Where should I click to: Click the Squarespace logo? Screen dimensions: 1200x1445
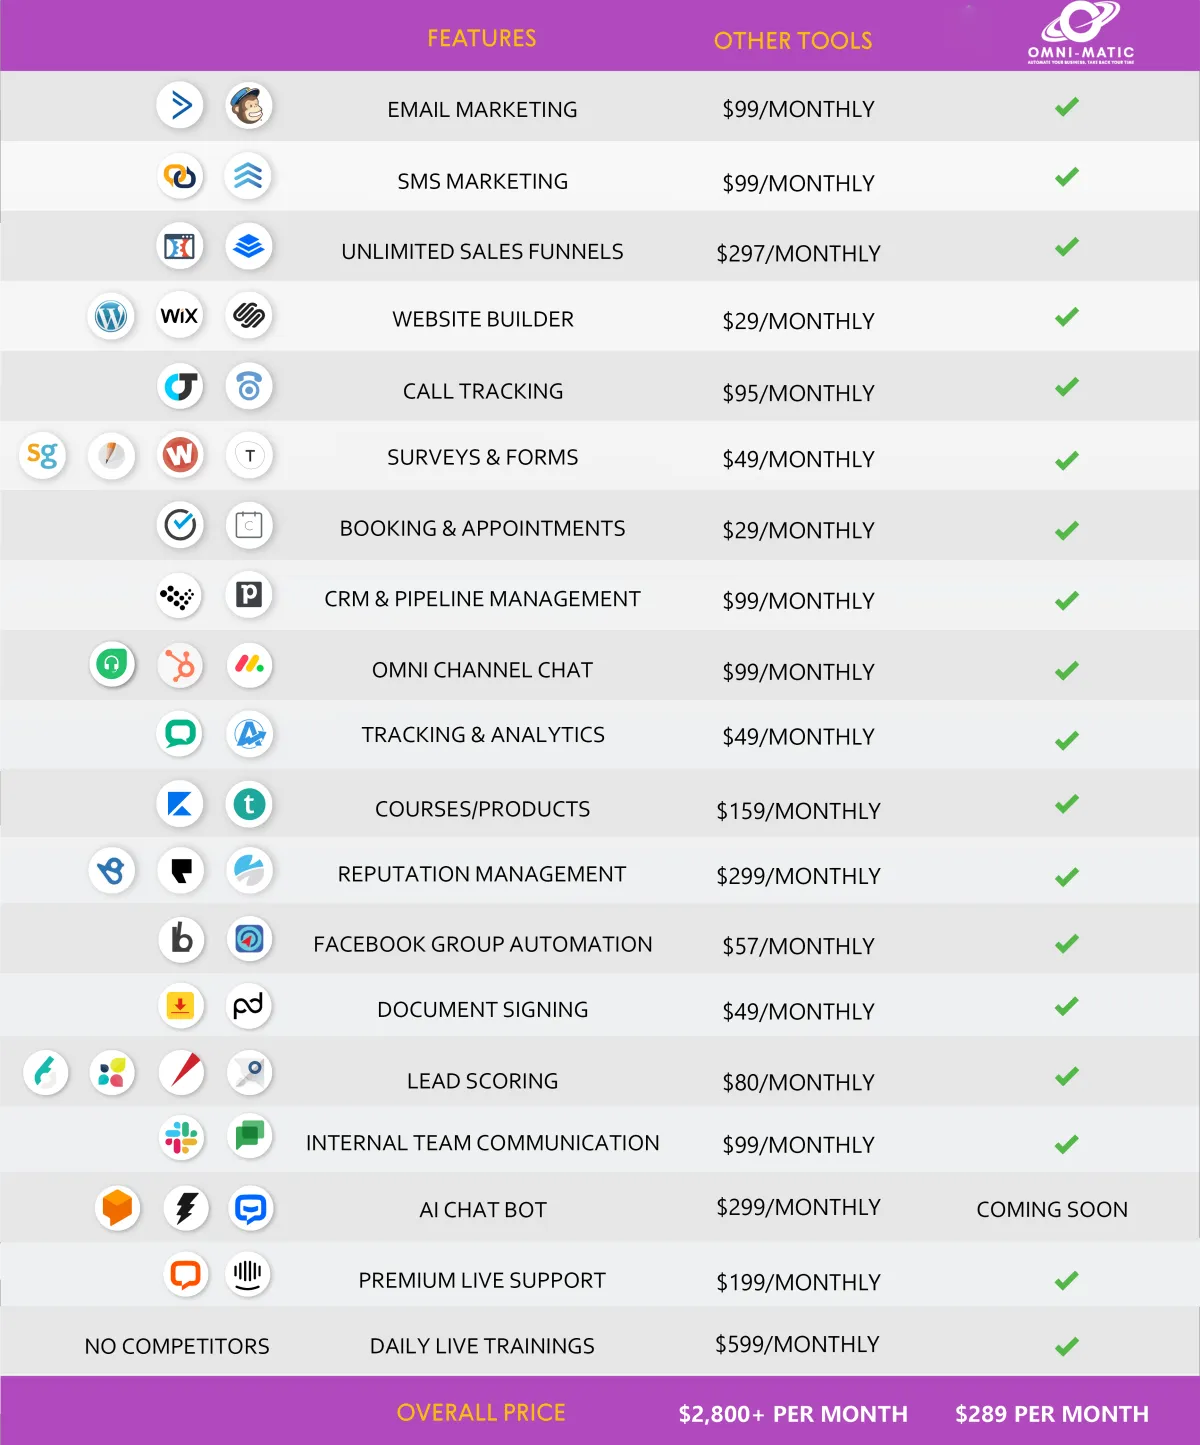coord(249,316)
